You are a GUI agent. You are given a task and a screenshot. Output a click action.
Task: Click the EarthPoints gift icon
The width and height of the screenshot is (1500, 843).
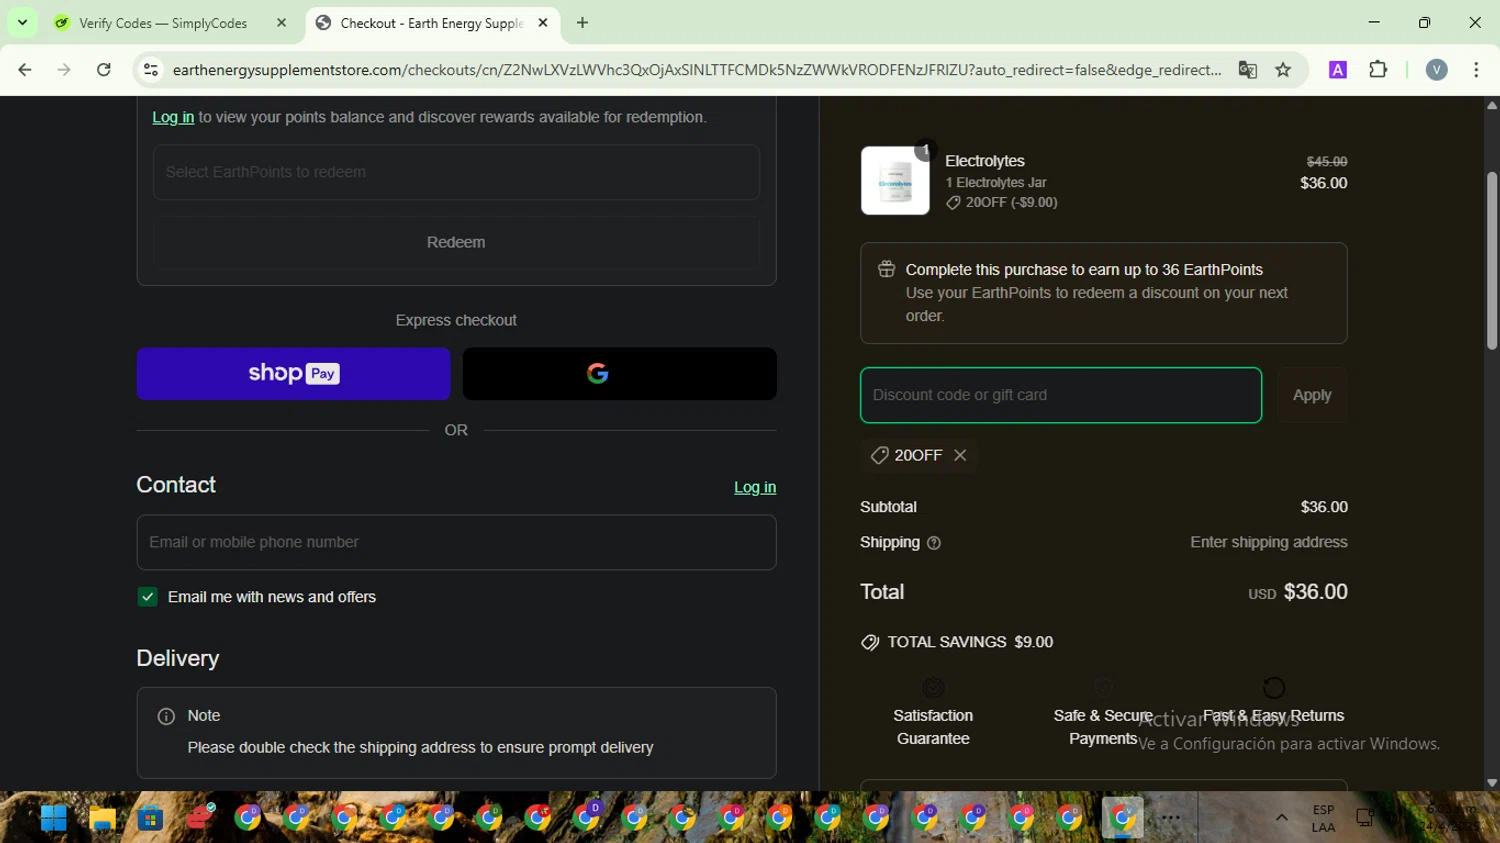(x=886, y=269)
